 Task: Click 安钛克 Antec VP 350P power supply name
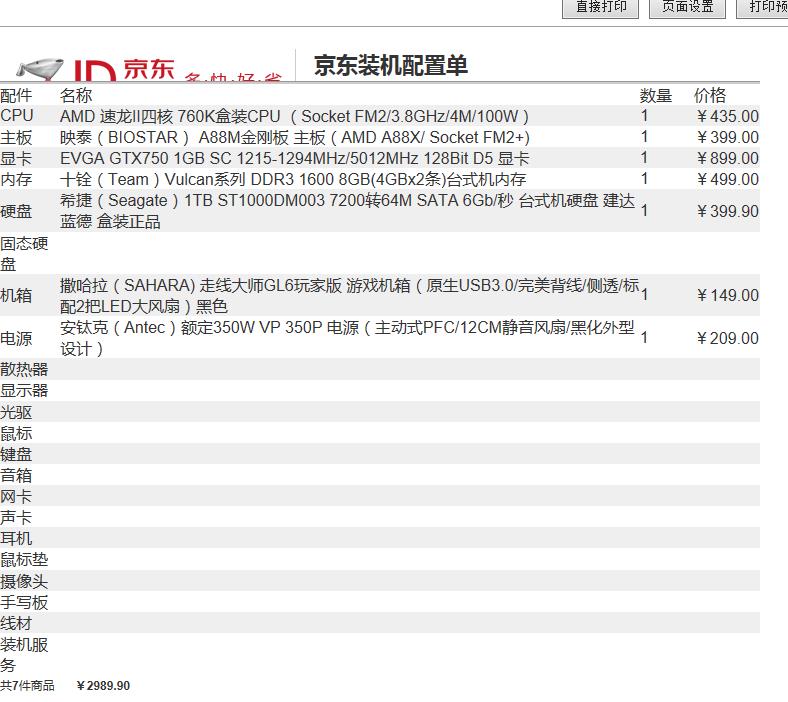pyautogui.click(x=347, y=338)
